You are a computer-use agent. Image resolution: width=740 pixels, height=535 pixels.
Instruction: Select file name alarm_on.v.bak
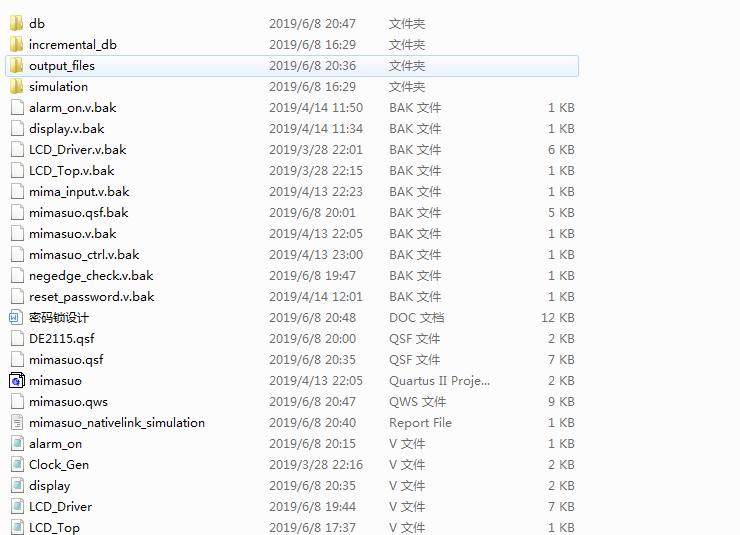tap(73, 108)
